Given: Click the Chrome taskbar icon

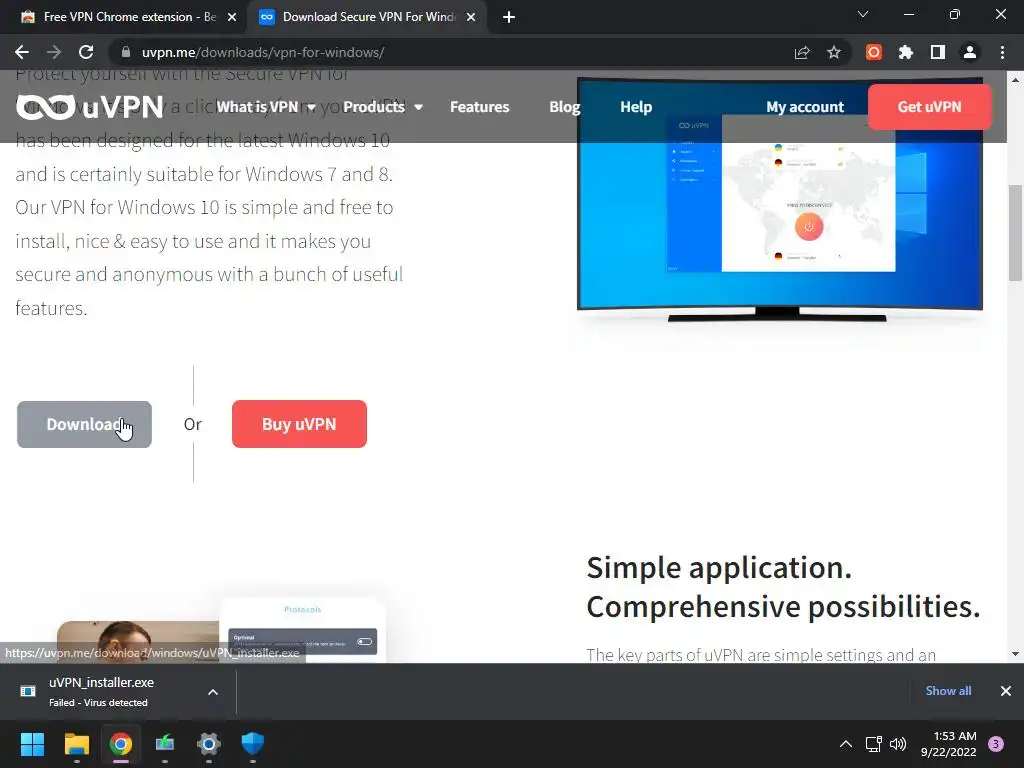Looking at the screenshot, I should (121, 744).
